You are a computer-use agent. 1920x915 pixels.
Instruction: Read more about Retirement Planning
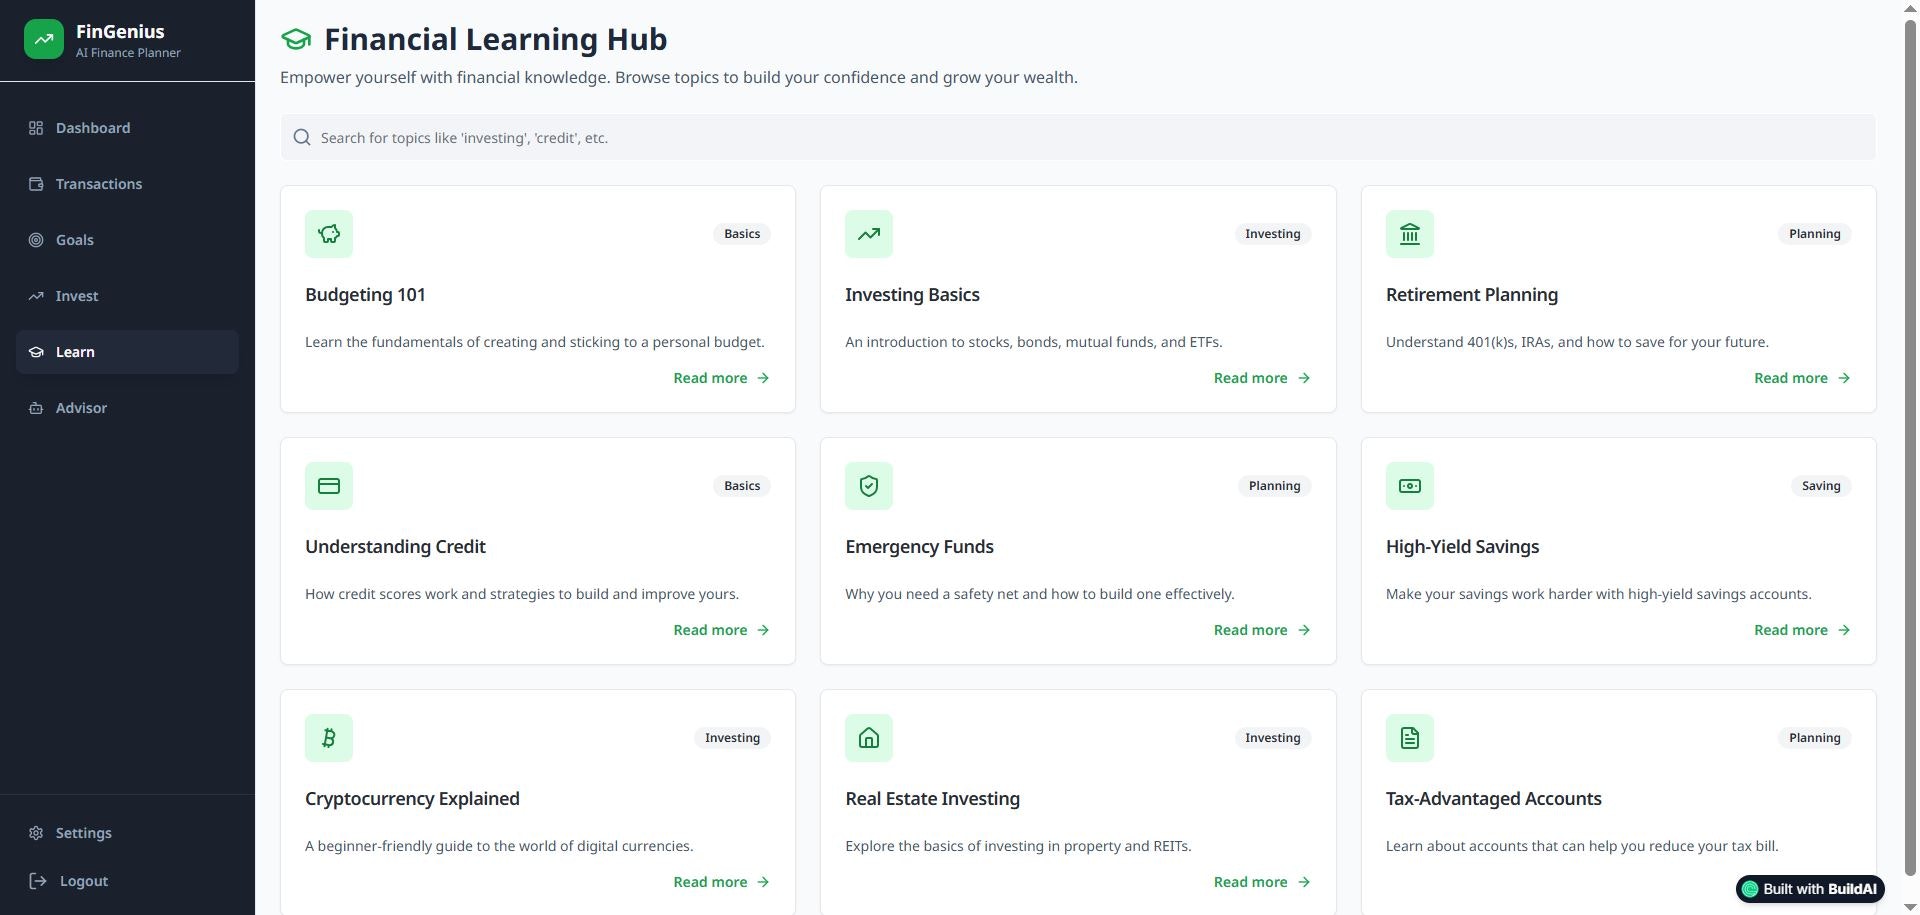[1802, 378]
